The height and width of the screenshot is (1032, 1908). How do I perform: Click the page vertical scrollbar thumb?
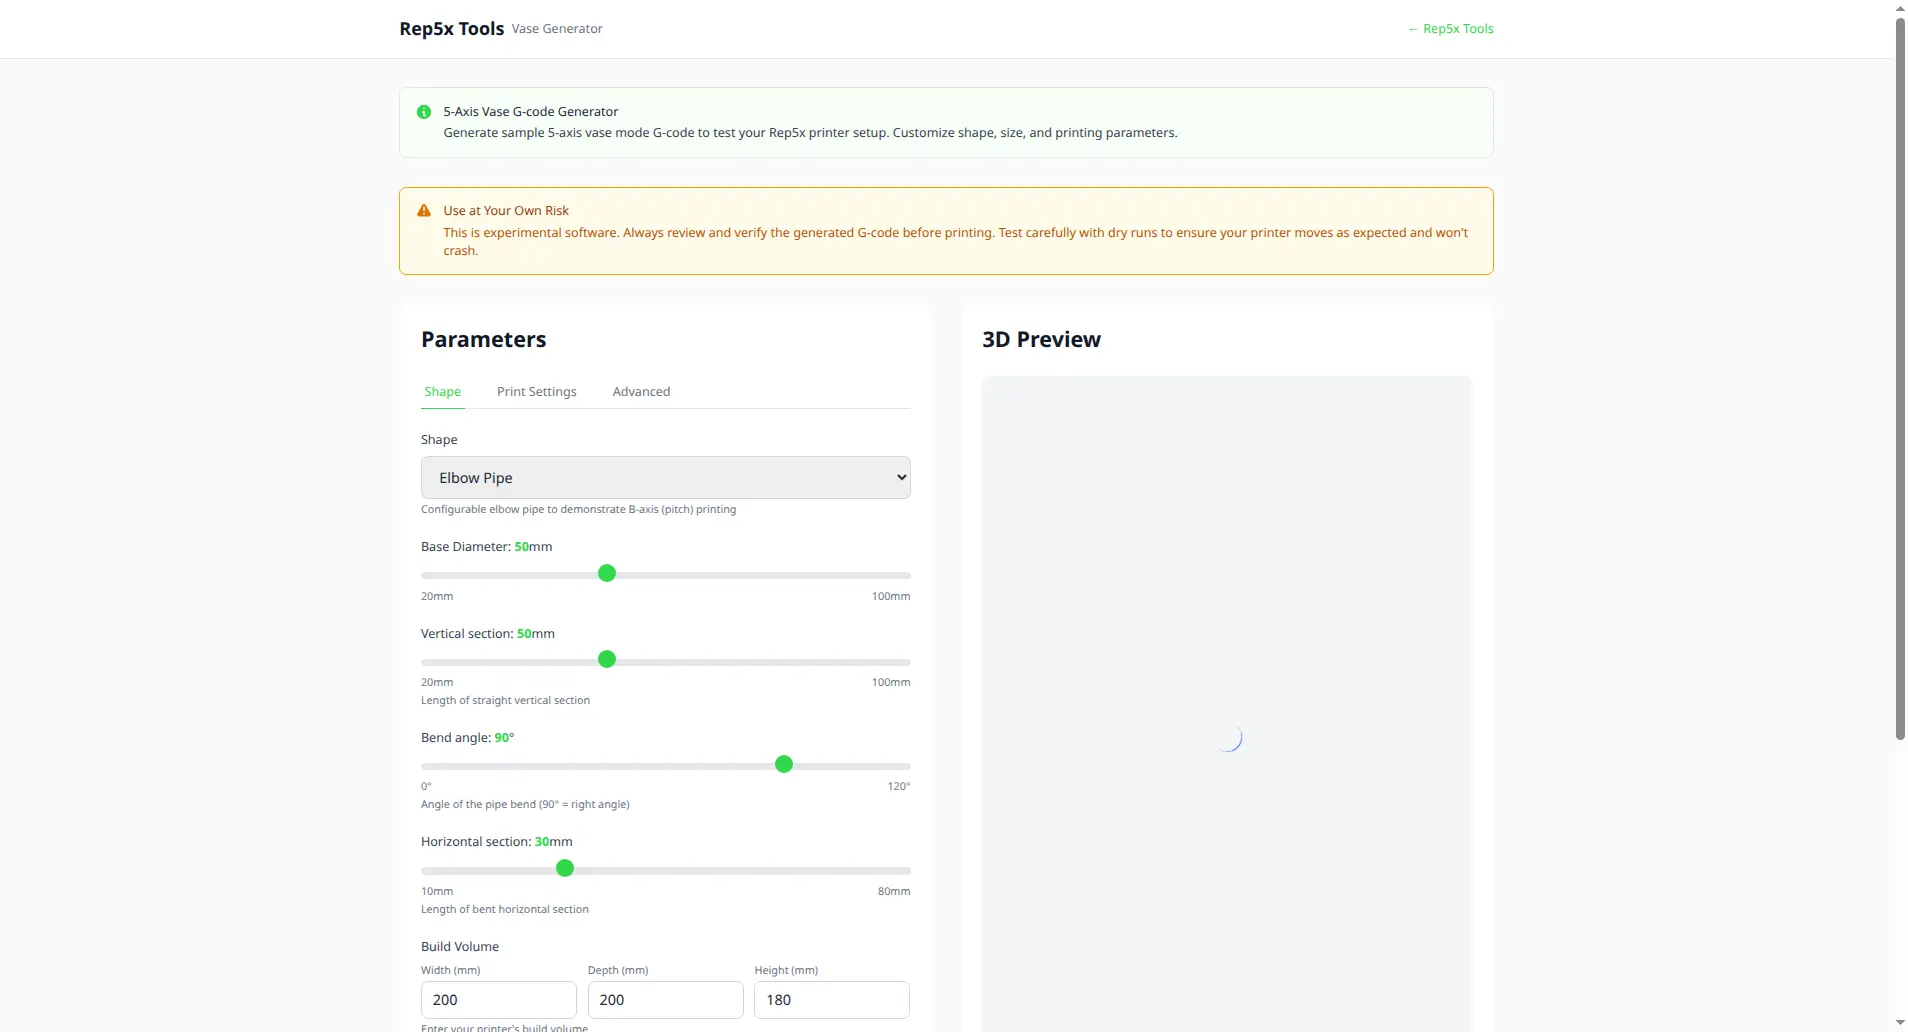pos(1900,380)
